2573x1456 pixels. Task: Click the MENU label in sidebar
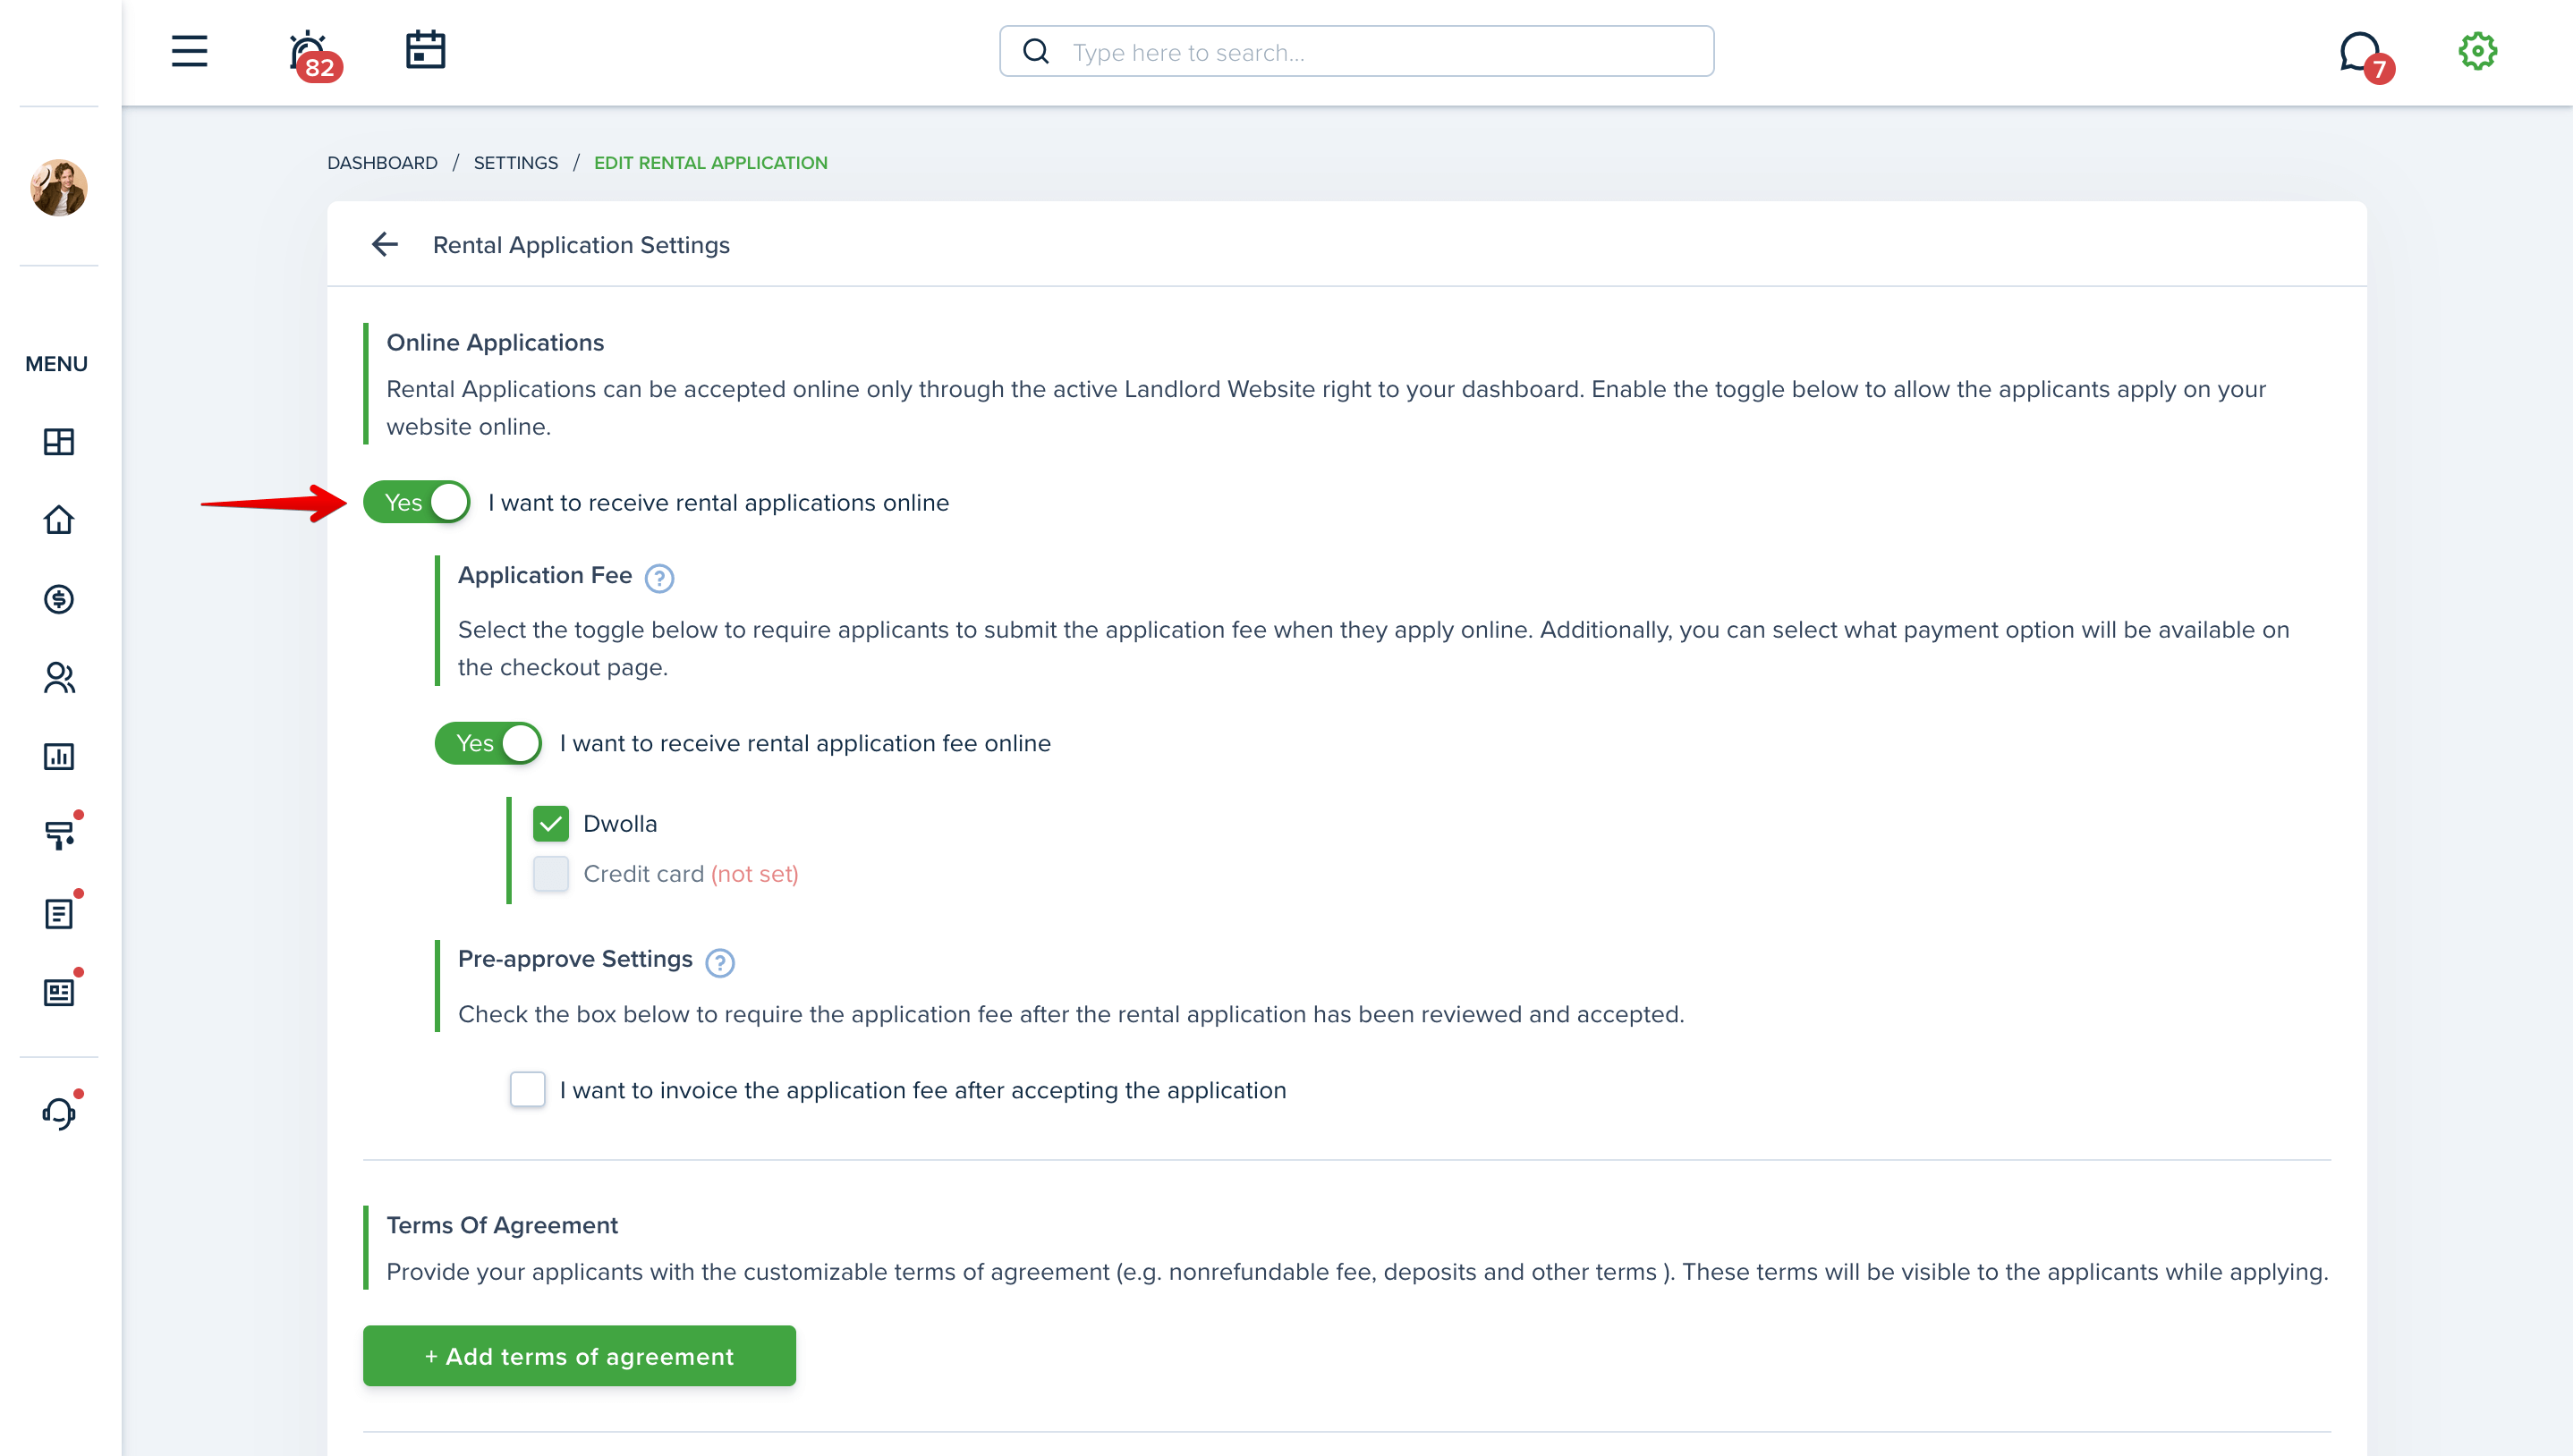(x=56, y=364)
